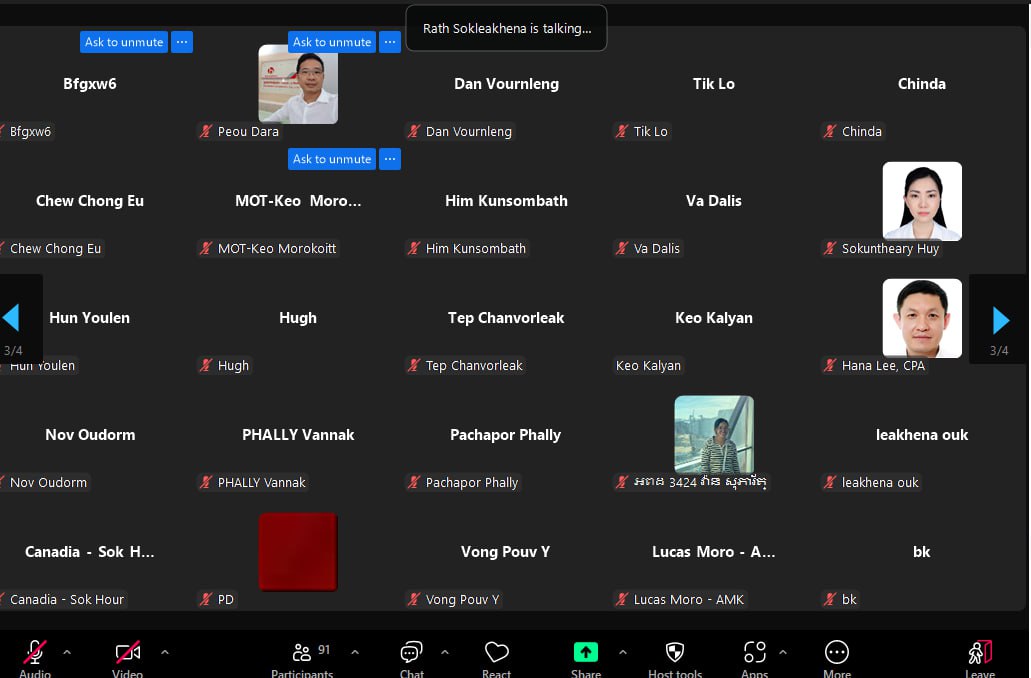
Task: Click muted mic icon beside PHALLY Vannak
Action: (206, 483)
